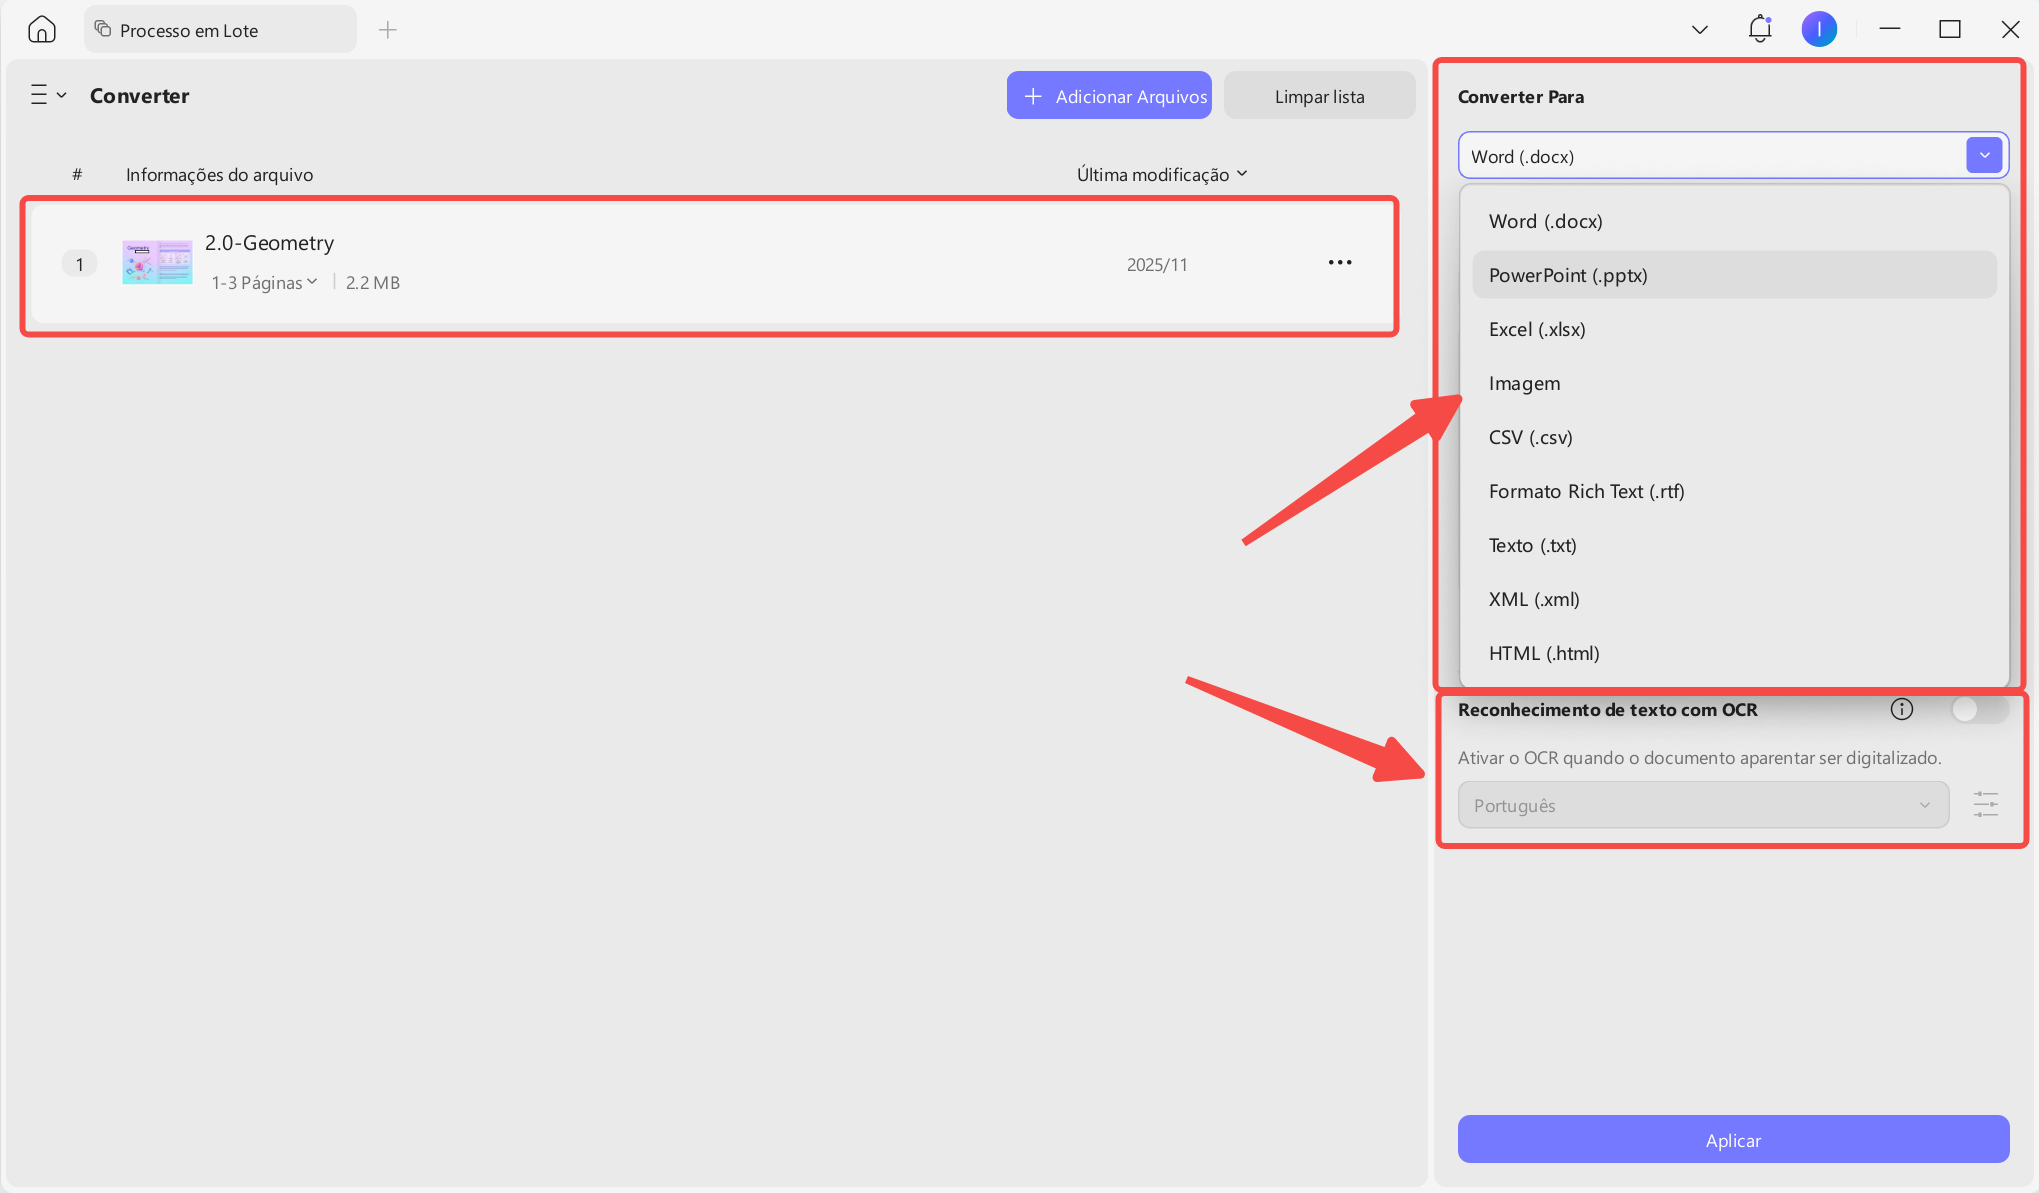The image size is (2039, 1193).
Task: Open OCR settings sliders icon
Action: pyautogui.click(x=1985, y=804)
